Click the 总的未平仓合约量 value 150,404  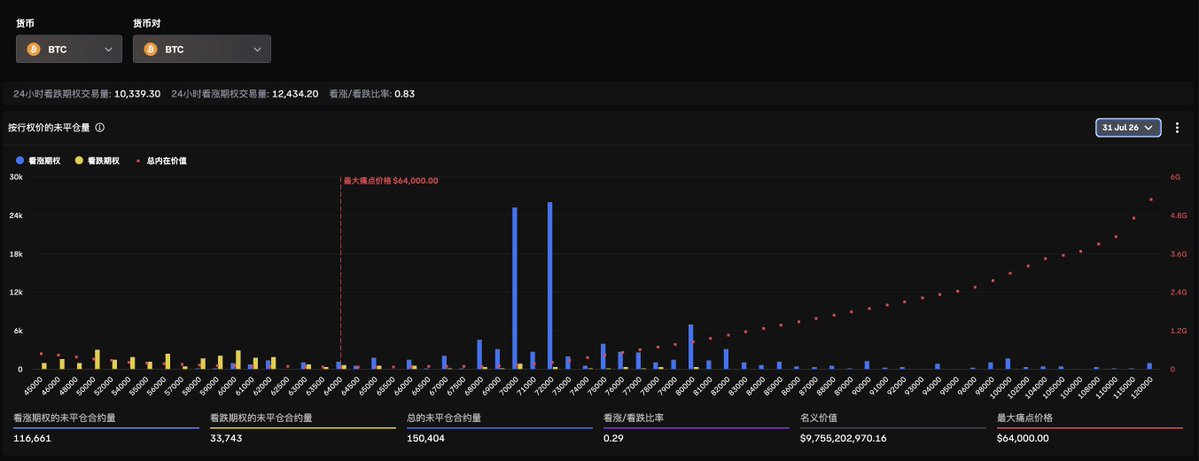coord(425,438)
